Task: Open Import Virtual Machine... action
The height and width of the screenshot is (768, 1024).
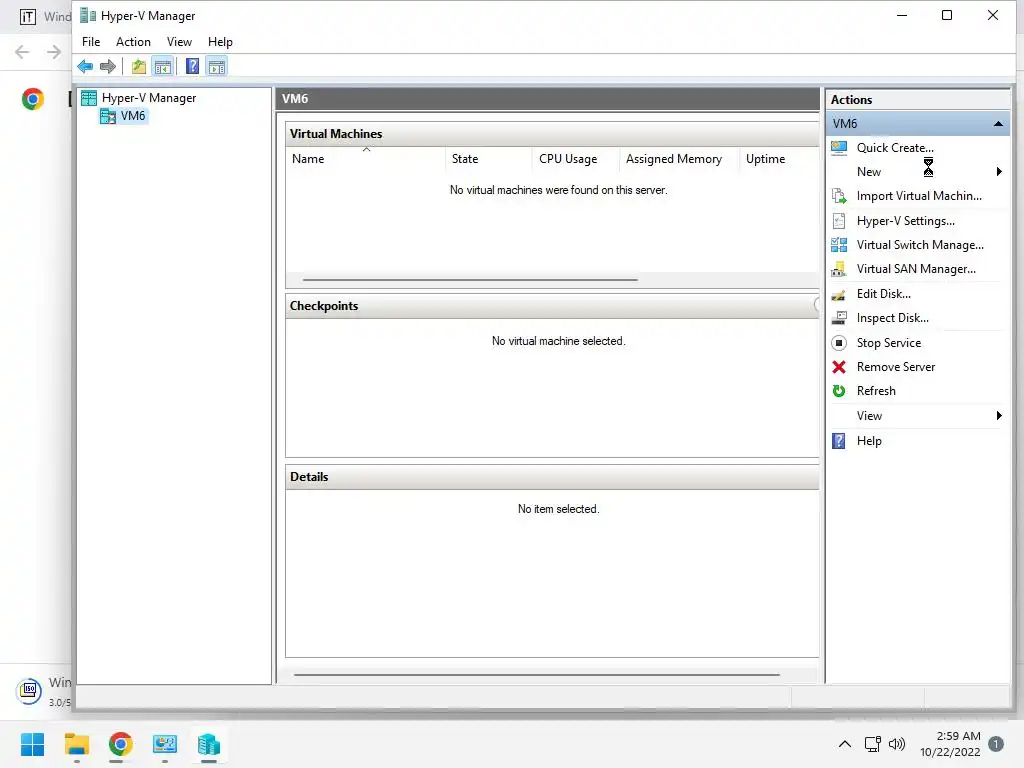Action: (919, 196)
